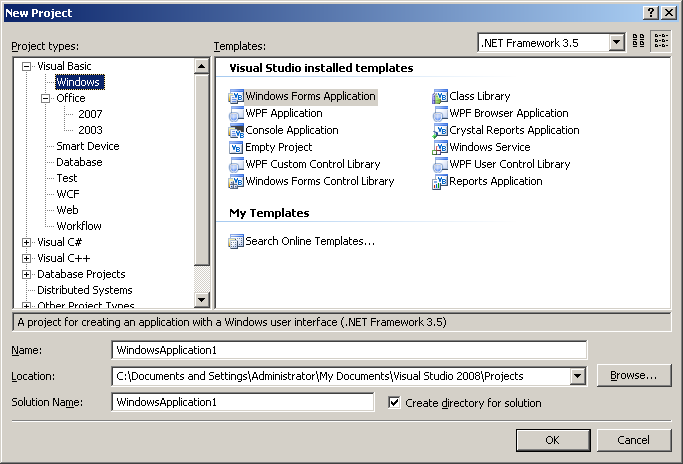Click the Solution Name input field
683x464 pixels.
(x=243, y=402)
